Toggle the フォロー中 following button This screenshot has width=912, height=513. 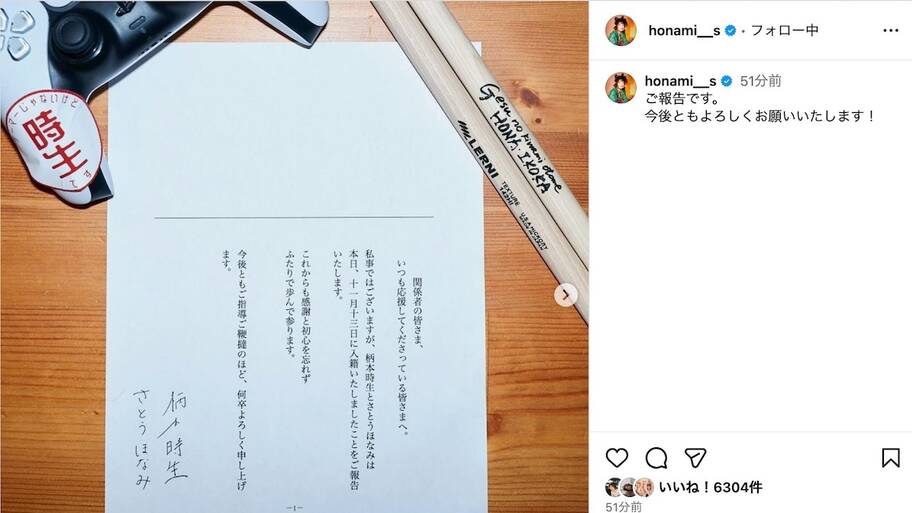click(785, 30)
